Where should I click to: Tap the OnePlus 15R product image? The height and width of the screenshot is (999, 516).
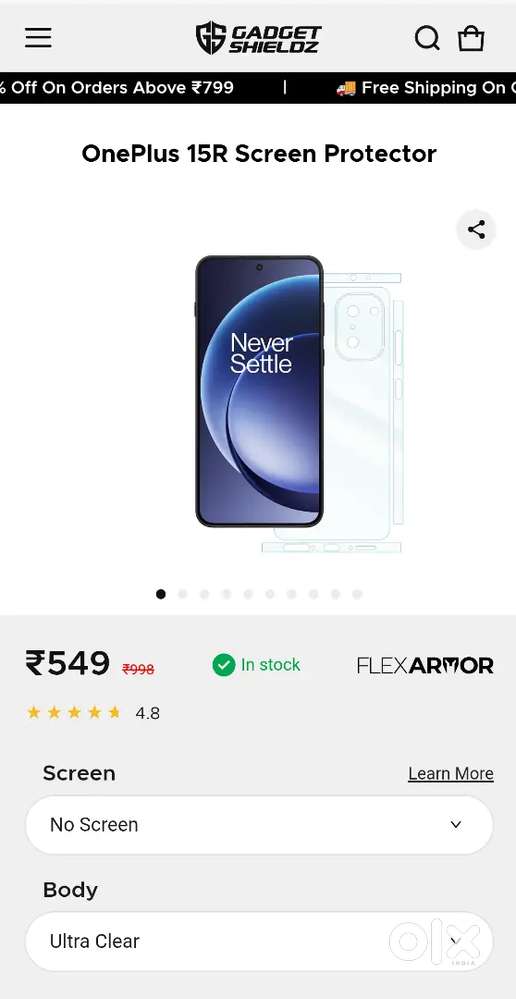[x=298, y=403]
